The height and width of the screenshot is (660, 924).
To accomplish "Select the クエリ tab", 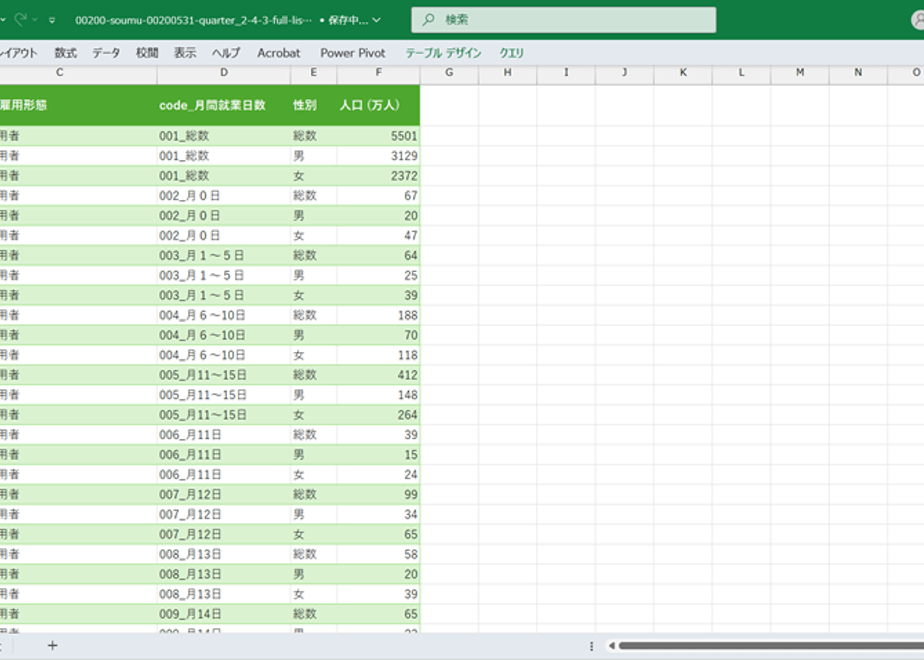I will [x=512, y=53].
